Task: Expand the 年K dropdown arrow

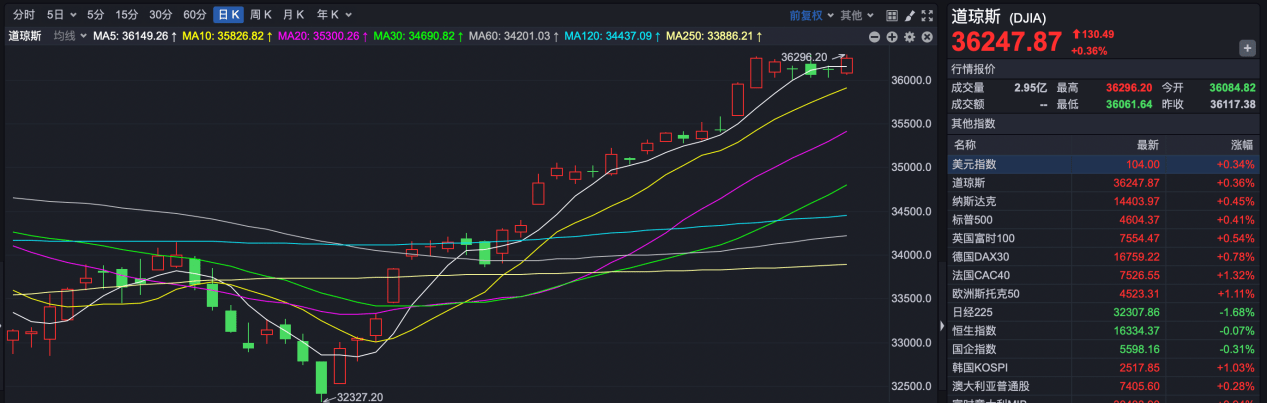Action: pos(348,15)
